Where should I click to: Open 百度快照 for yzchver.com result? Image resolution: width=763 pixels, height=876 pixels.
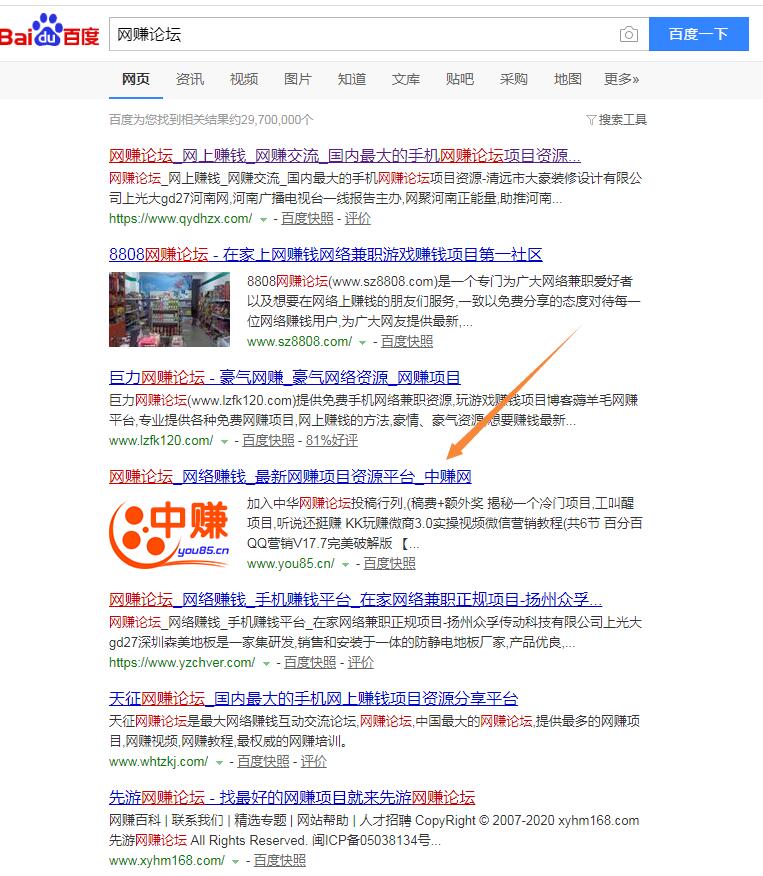coord(310,663)
